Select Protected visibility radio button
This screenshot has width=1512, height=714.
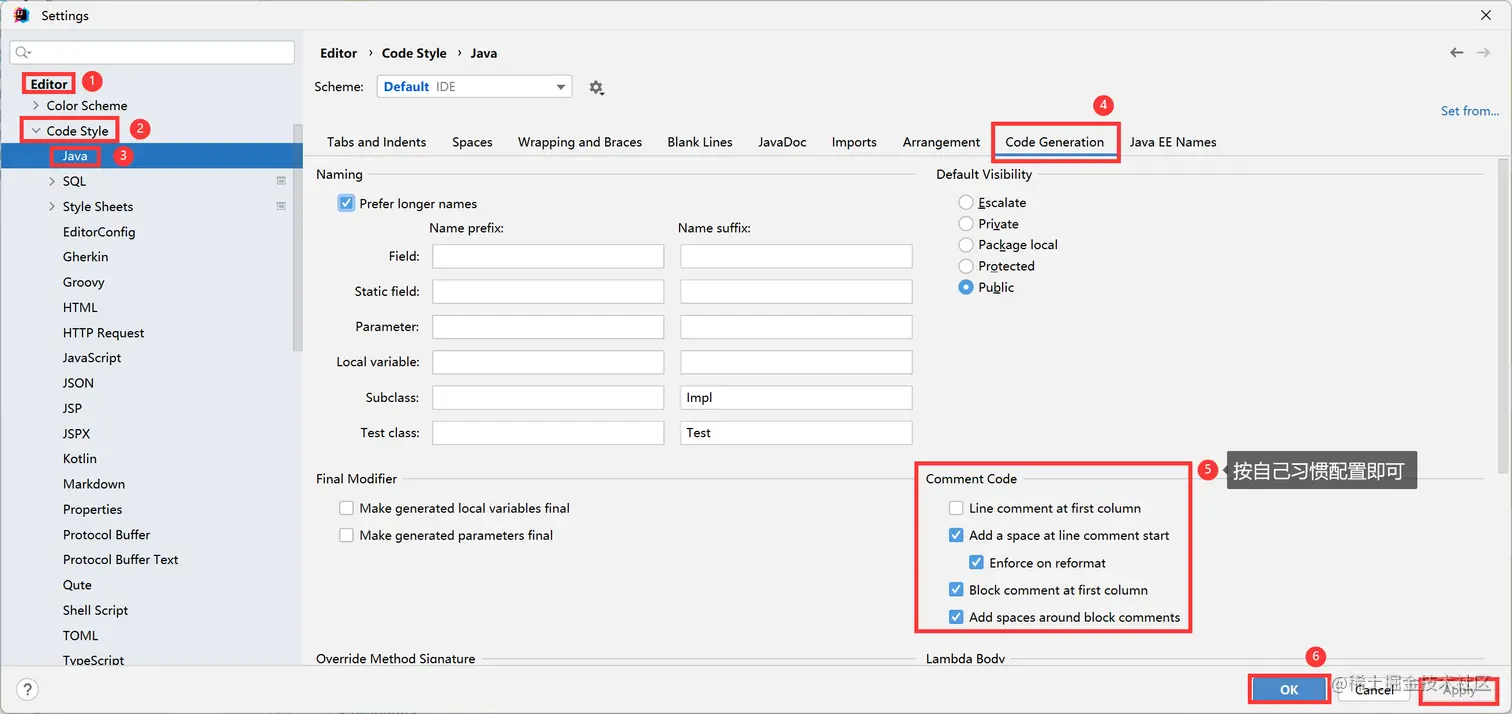[966, 266]
